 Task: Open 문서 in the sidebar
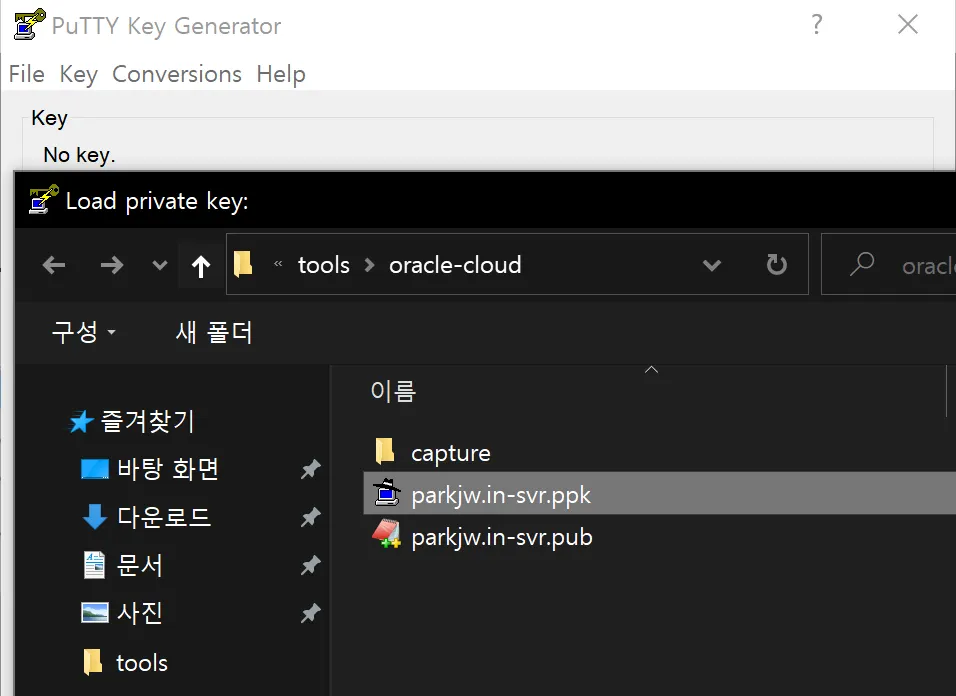140,565
